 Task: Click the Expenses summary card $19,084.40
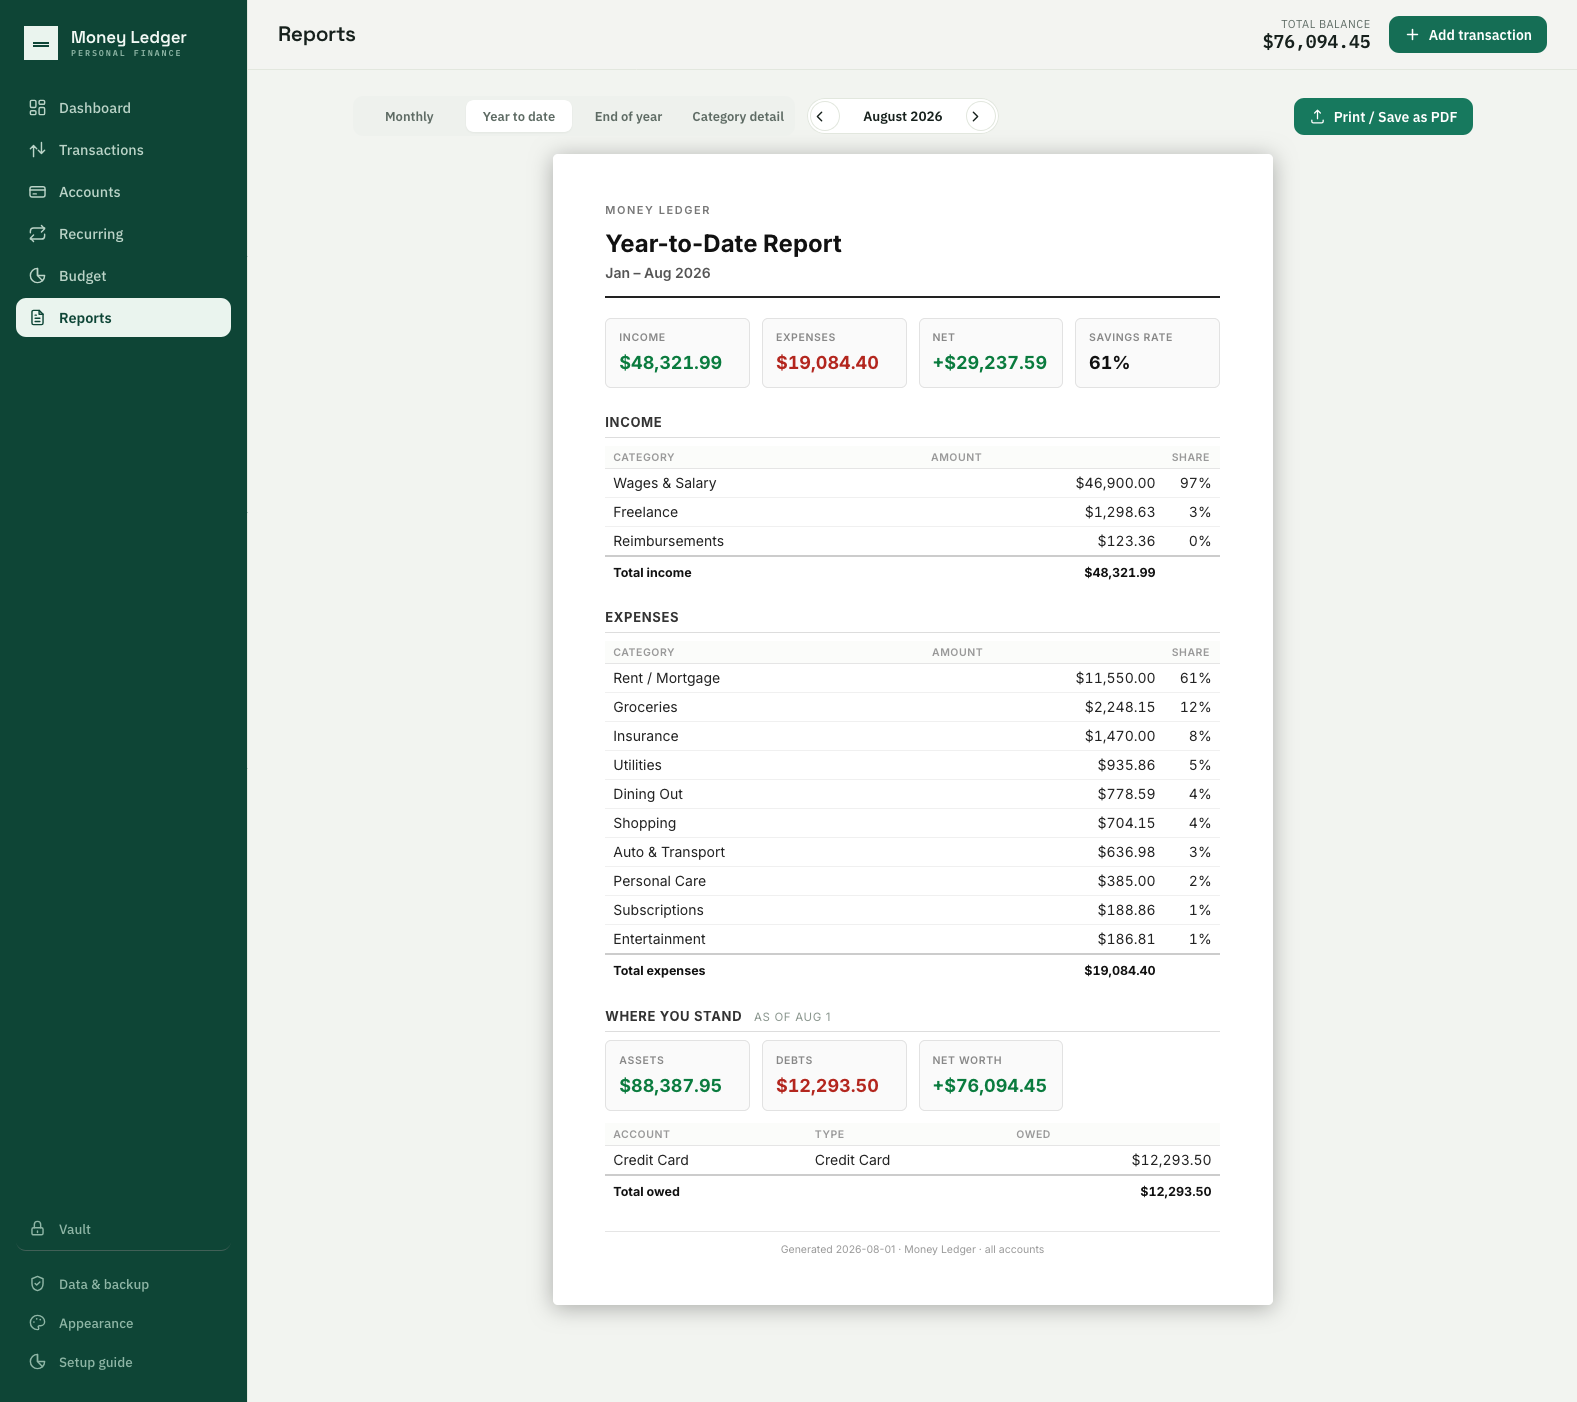pyautogui.click(x=834, y=353)
